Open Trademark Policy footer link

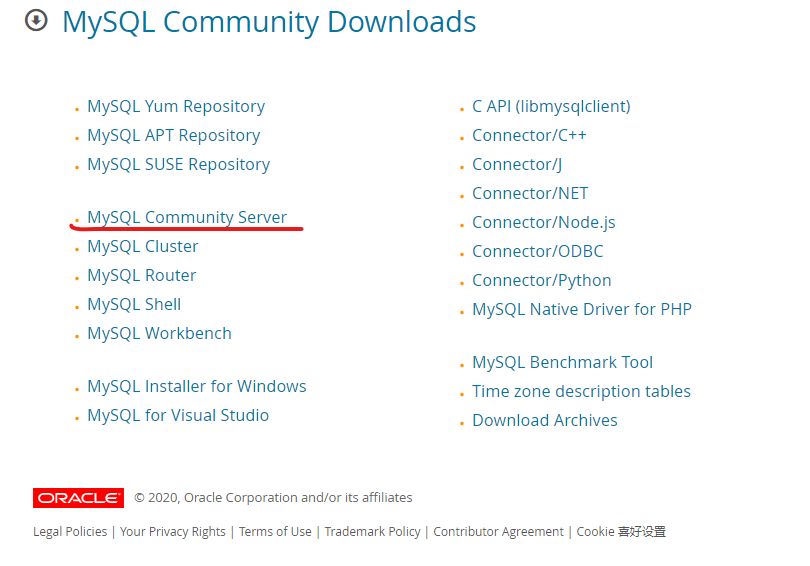372,531
